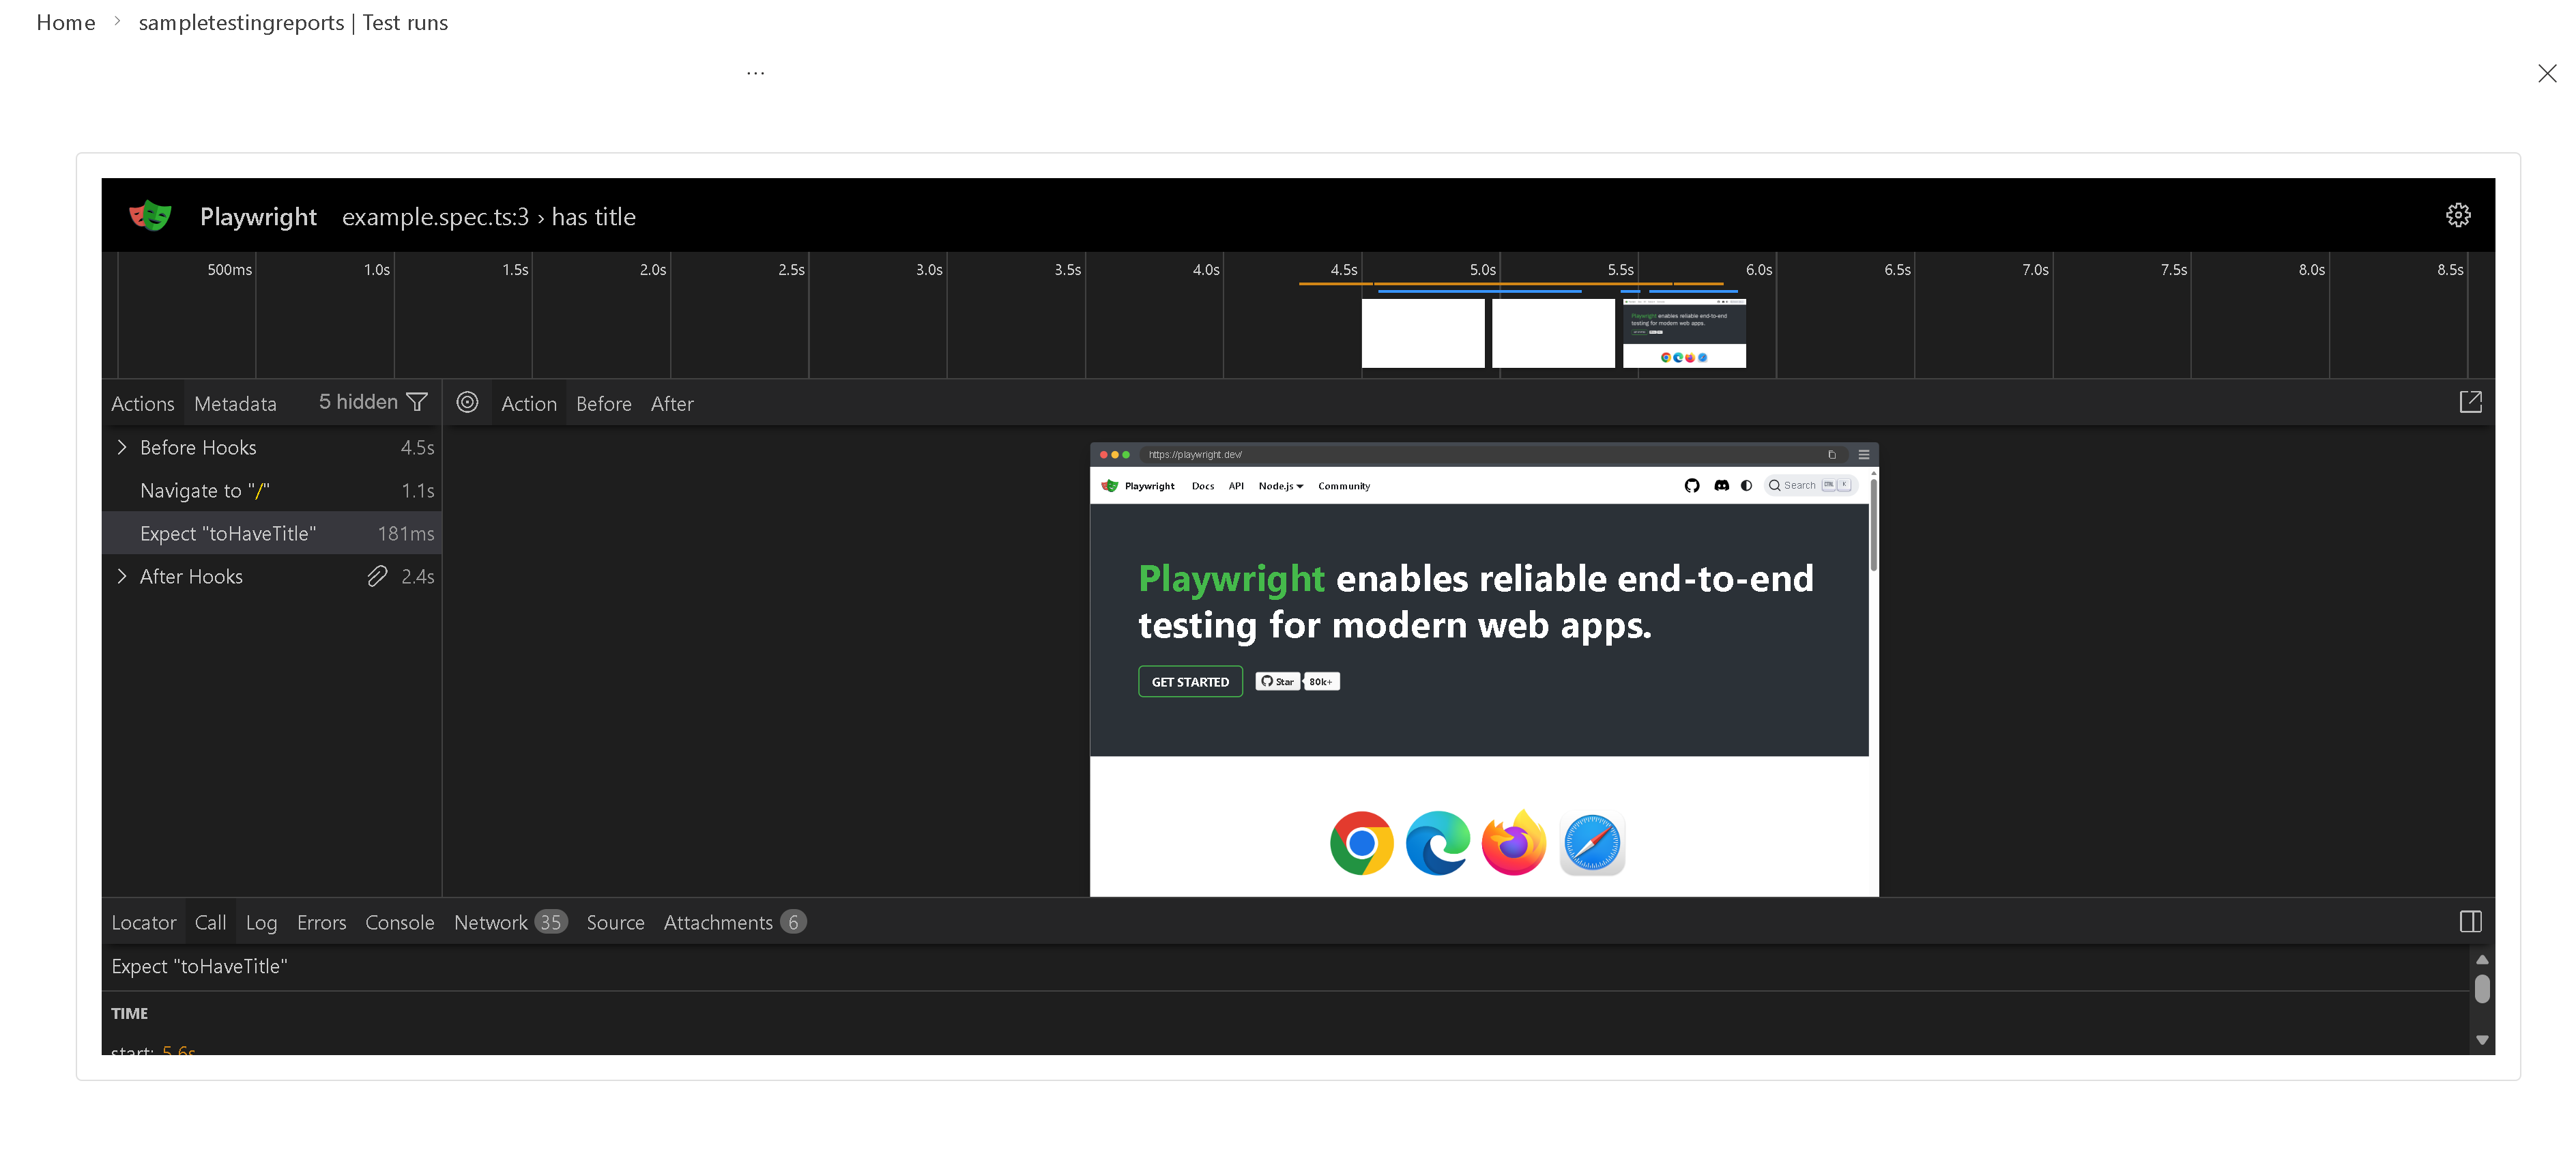Open the trace viewer settings gear
This screenshot has width=2576, height=1165.
click(2459, 214)
